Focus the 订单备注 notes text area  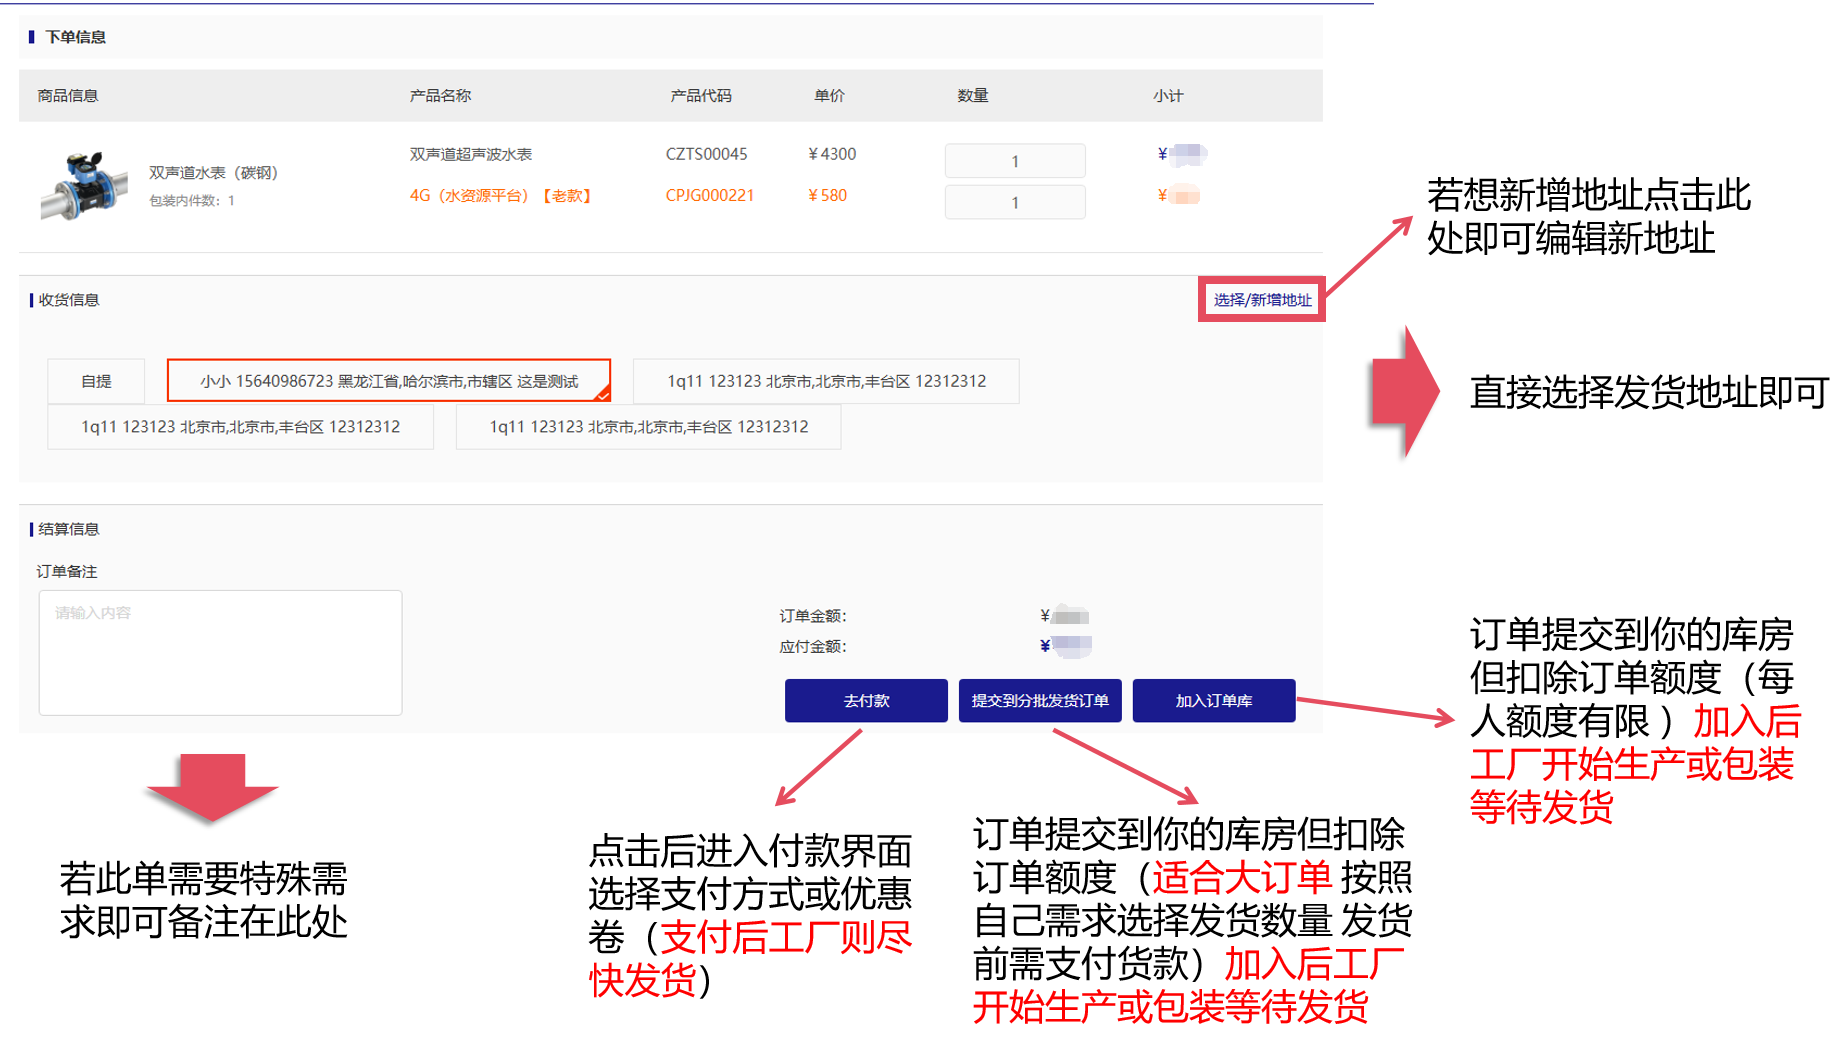coord(220,652)
